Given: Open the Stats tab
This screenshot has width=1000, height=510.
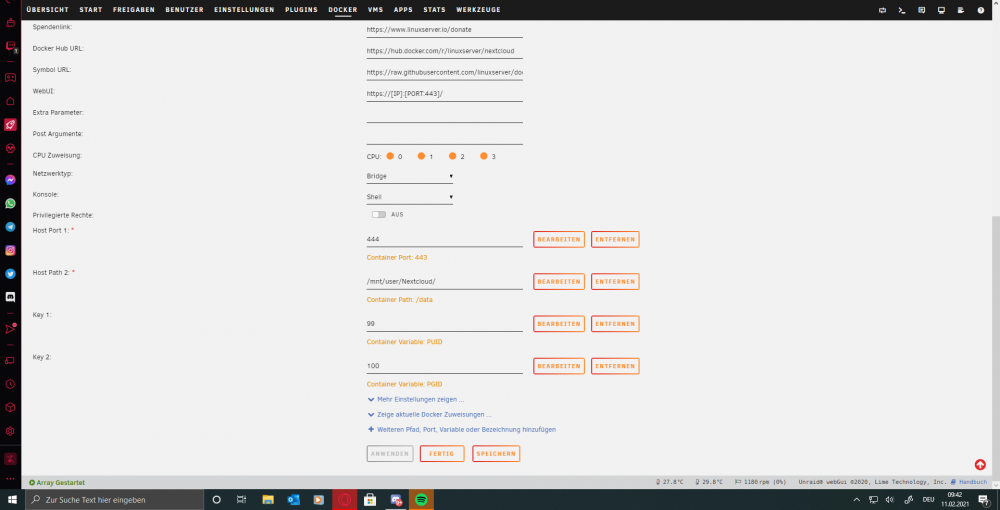Looking at the screenshot, I should pos(434,10).
